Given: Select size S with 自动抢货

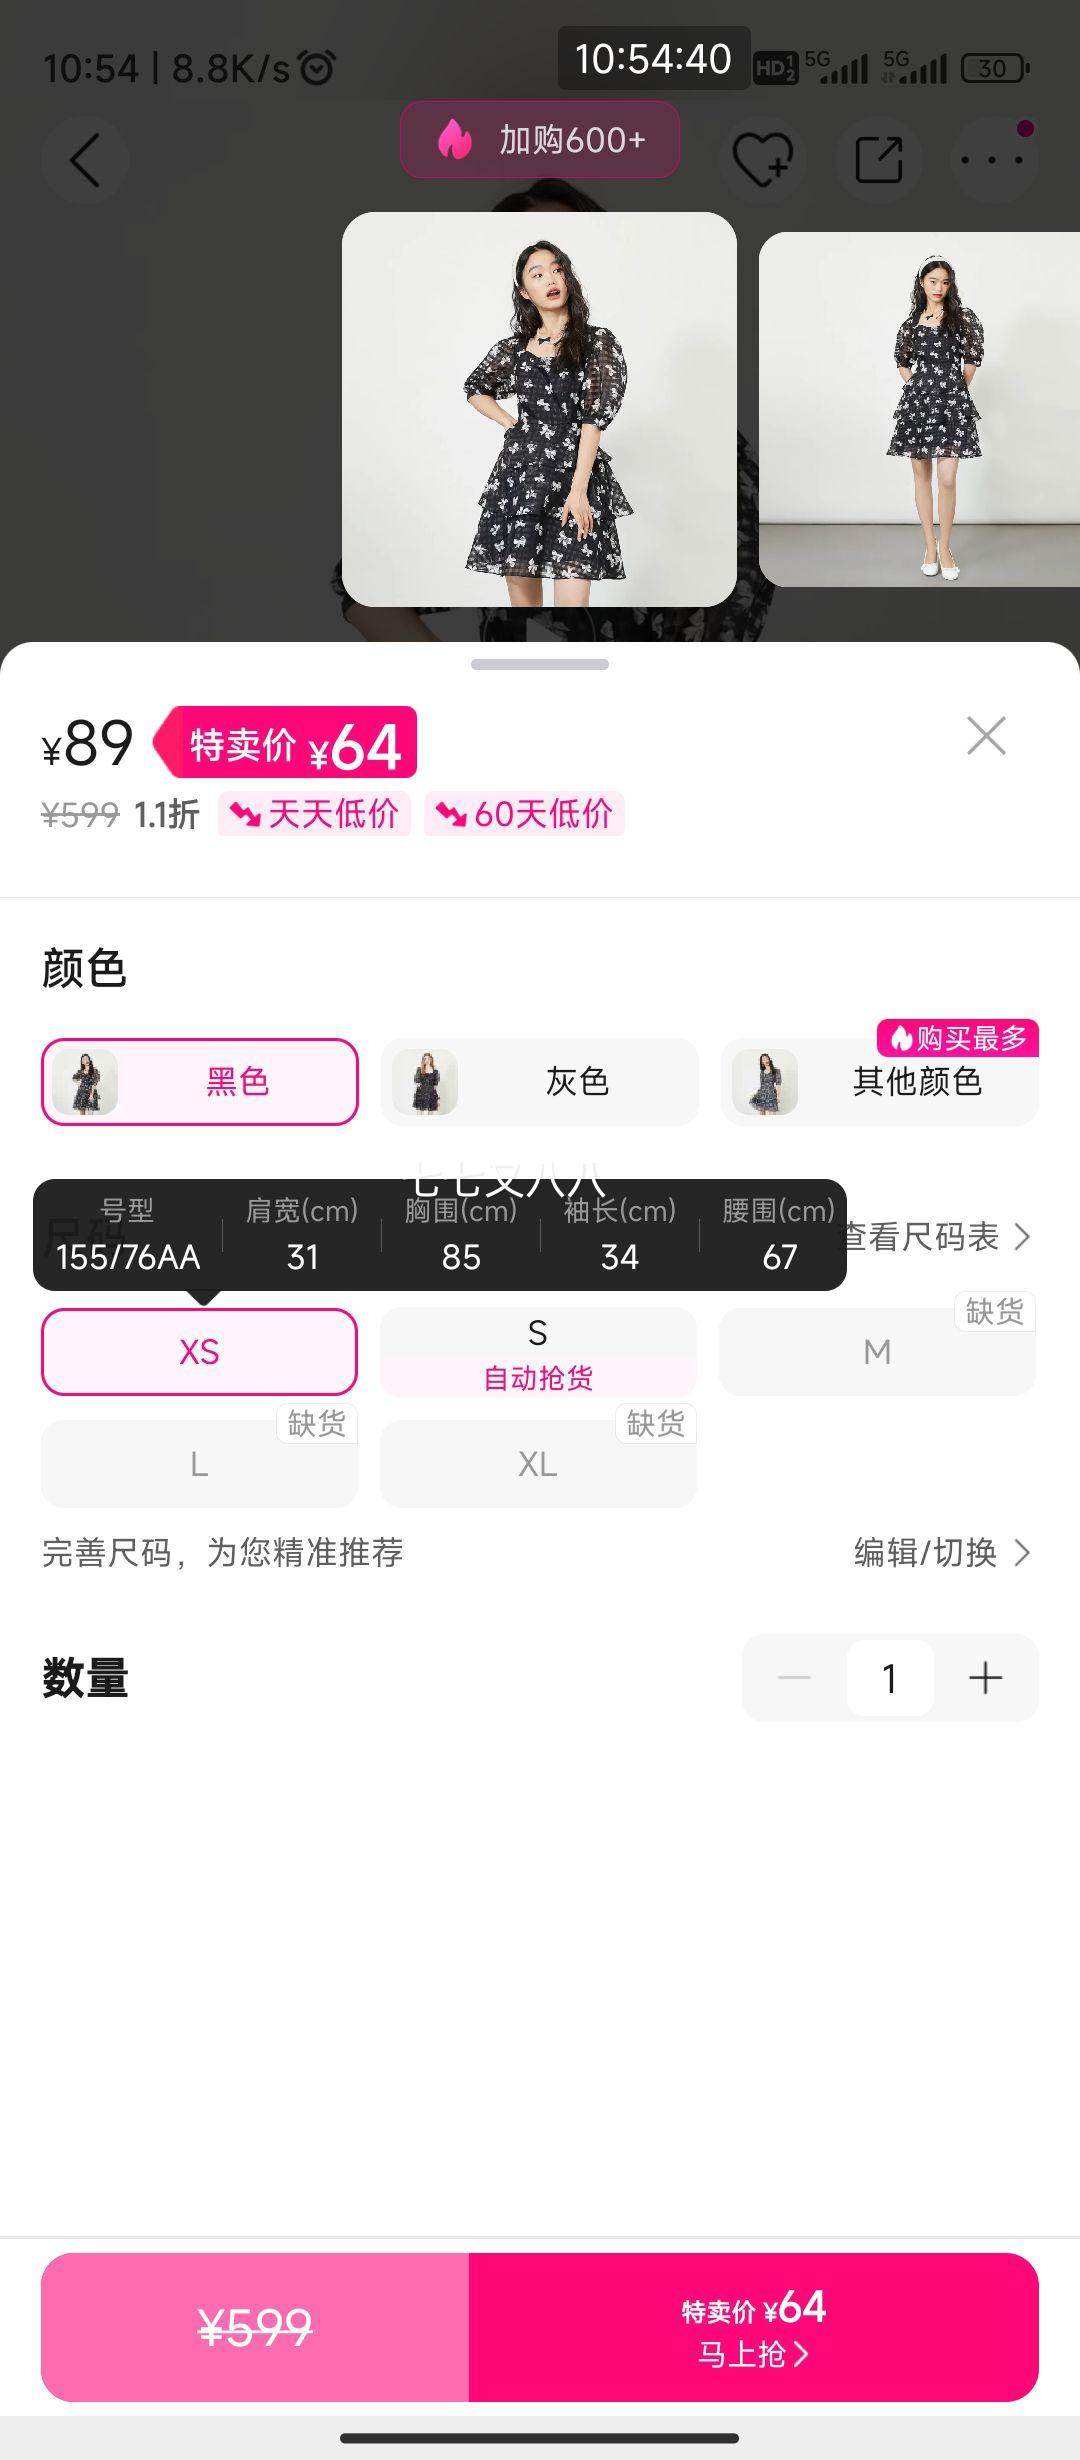Looking at the screenshot, I should (538, 1352).
